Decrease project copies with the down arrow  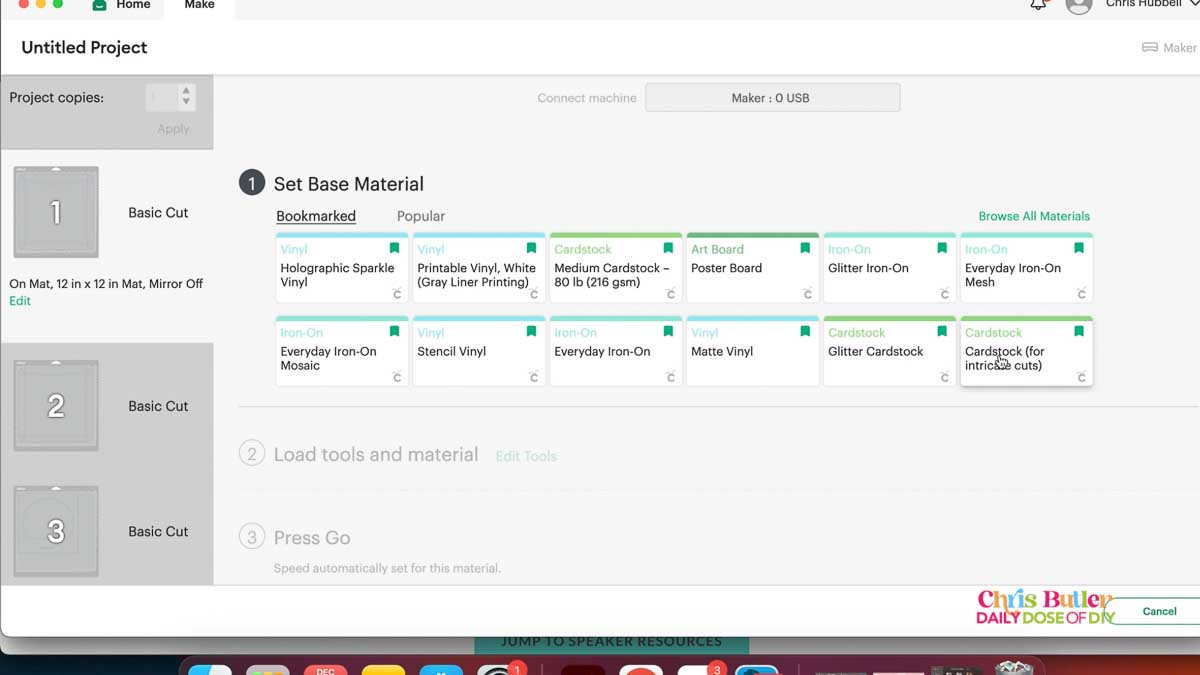click(x=186, y=103)
